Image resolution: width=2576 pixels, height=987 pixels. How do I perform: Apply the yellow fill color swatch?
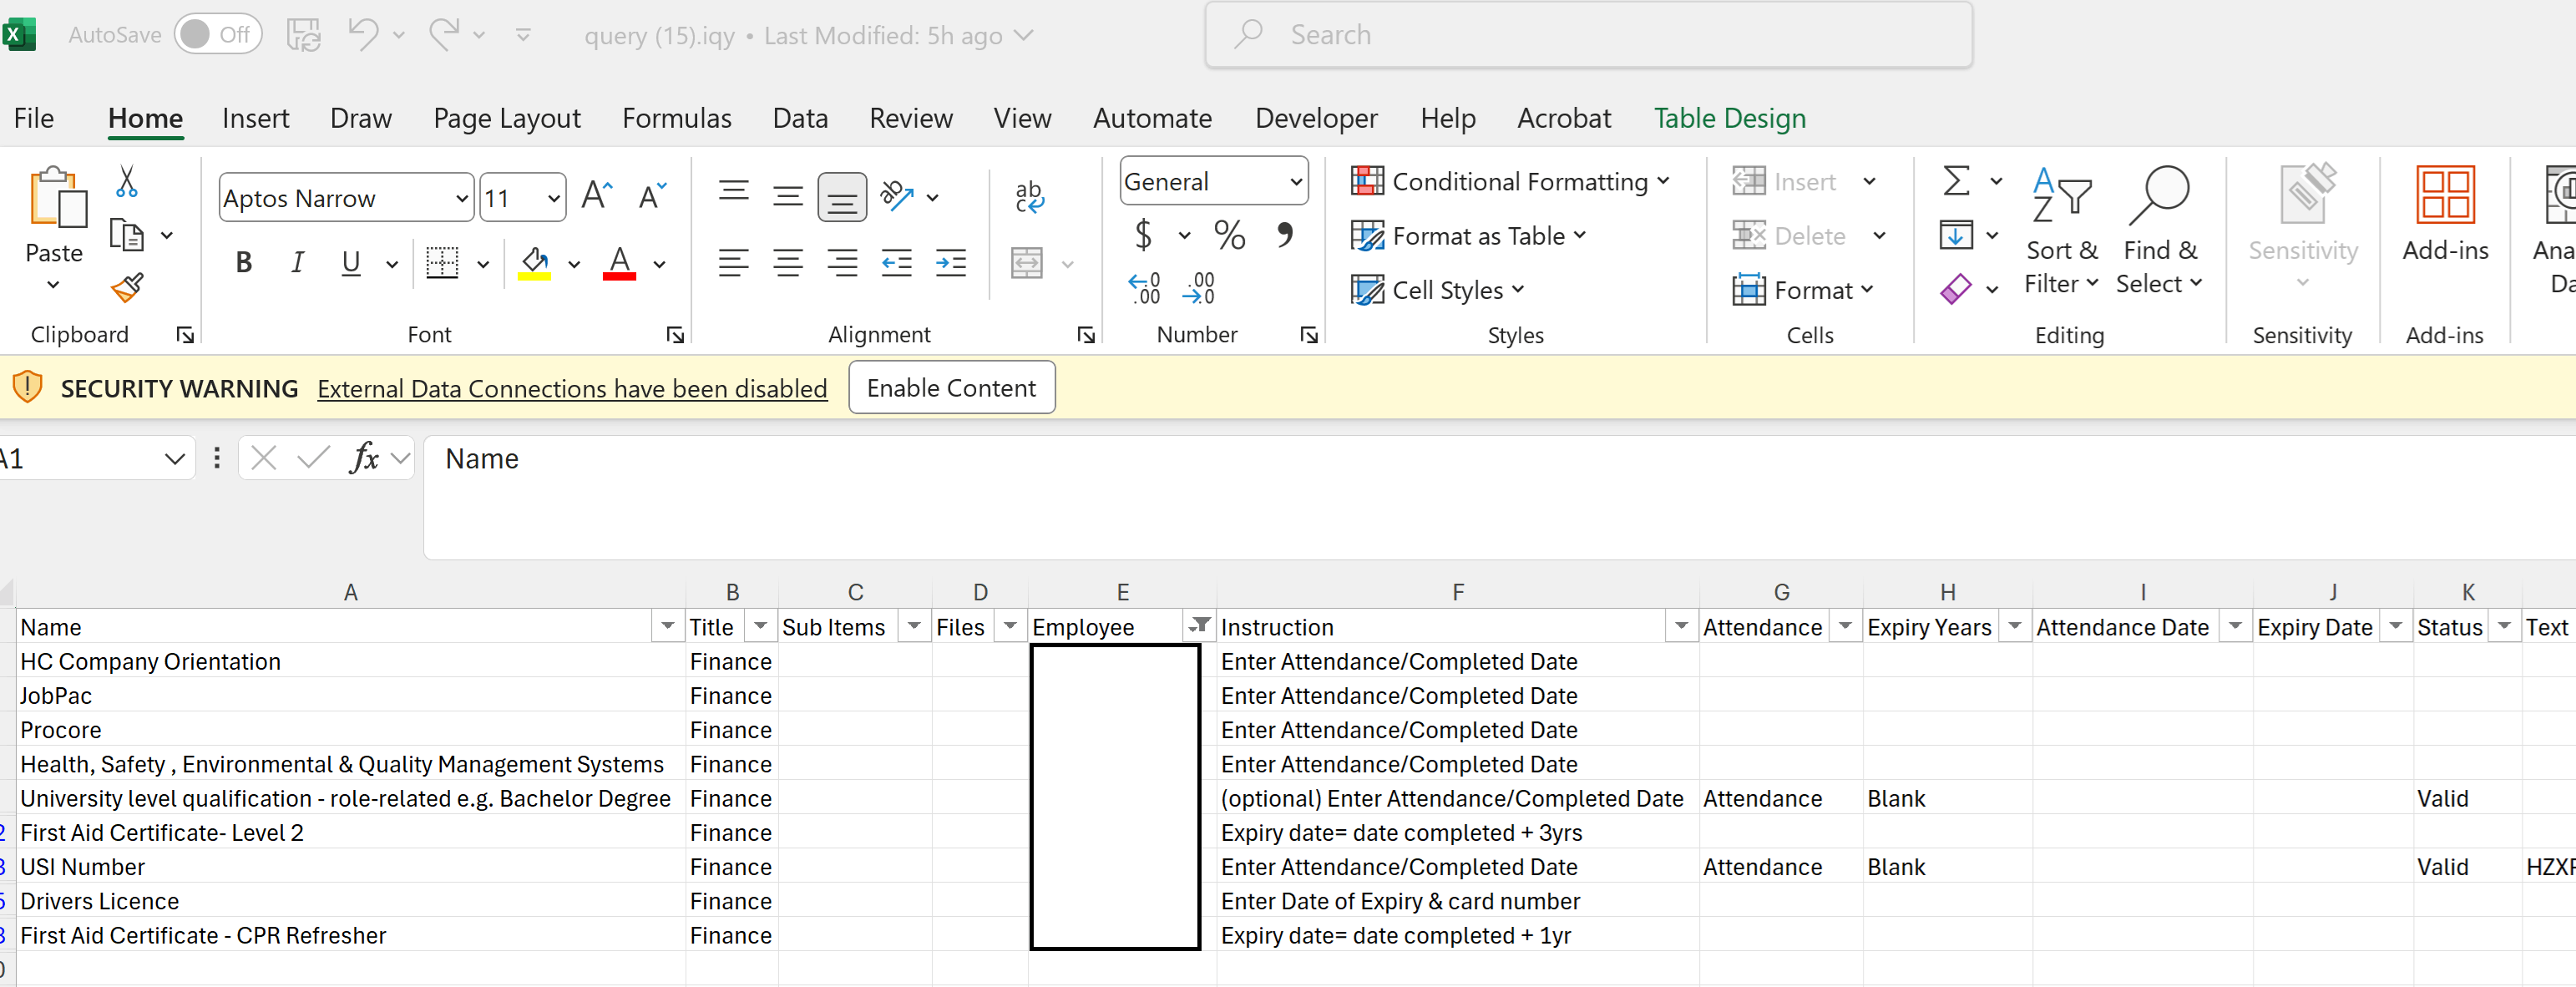point(534,263)
